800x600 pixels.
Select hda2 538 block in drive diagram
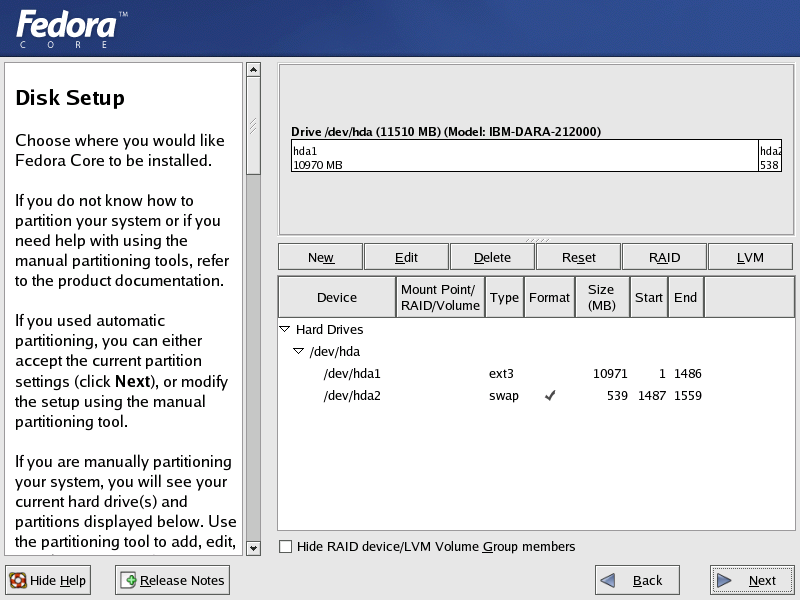770,156
